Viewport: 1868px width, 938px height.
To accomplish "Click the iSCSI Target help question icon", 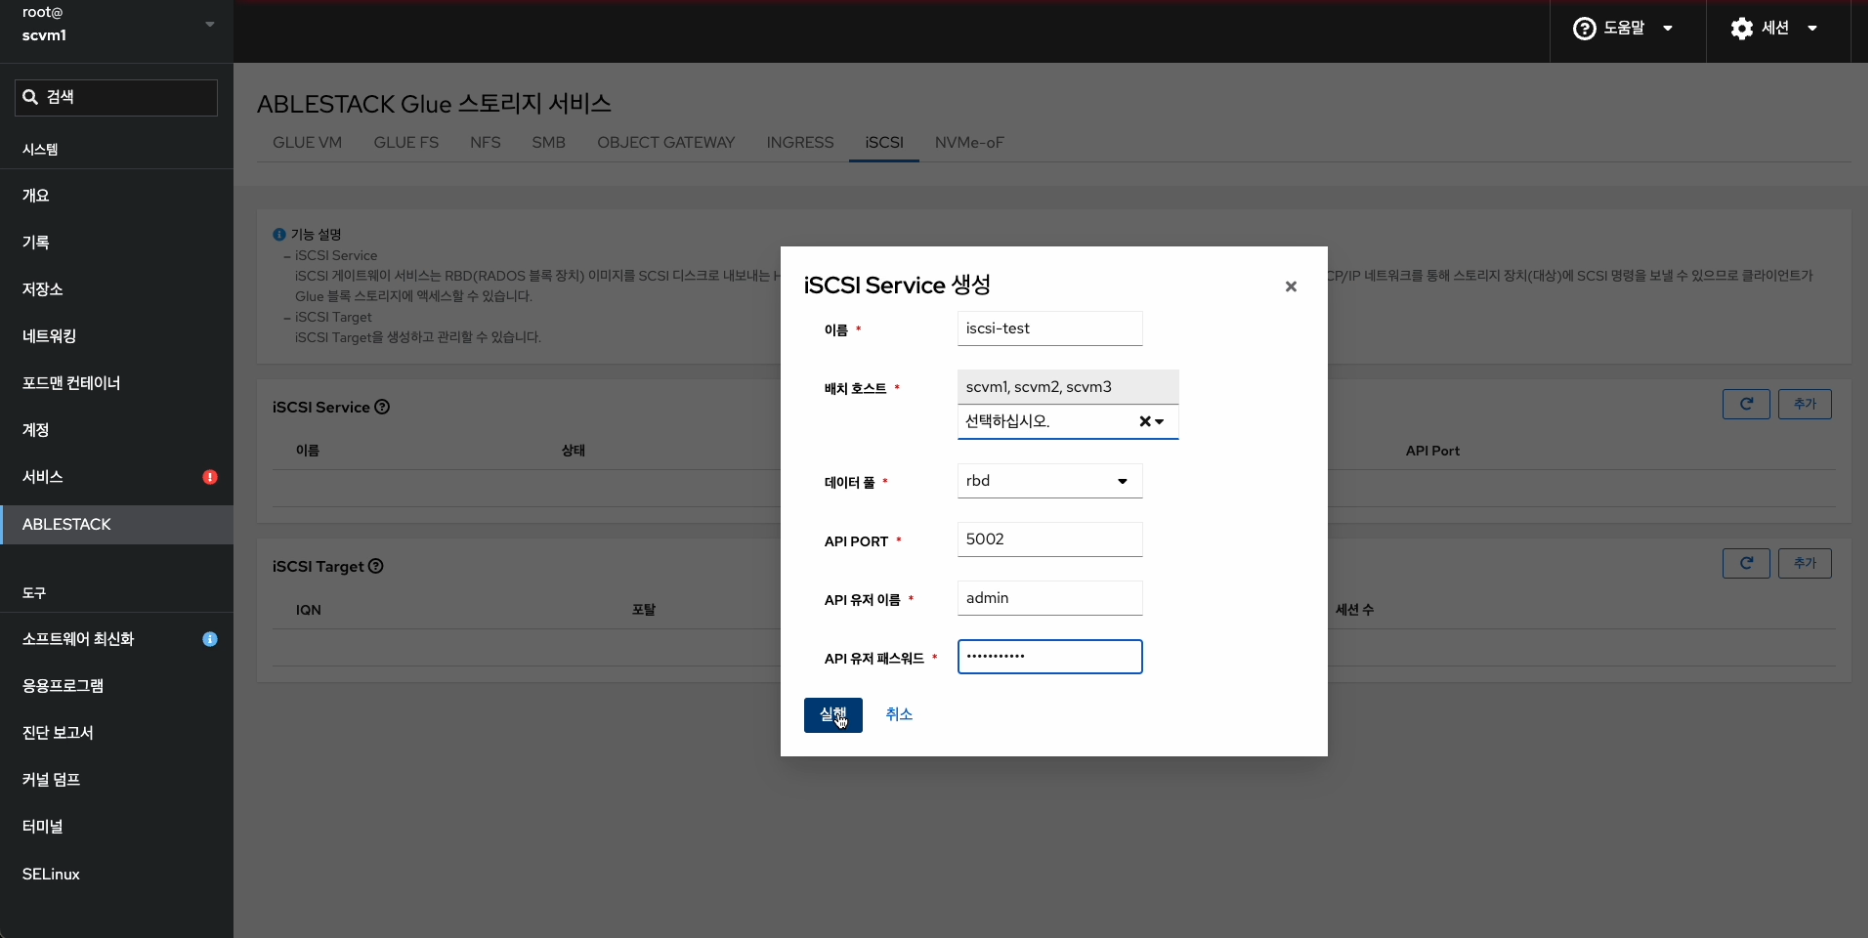I will (376, 566).
